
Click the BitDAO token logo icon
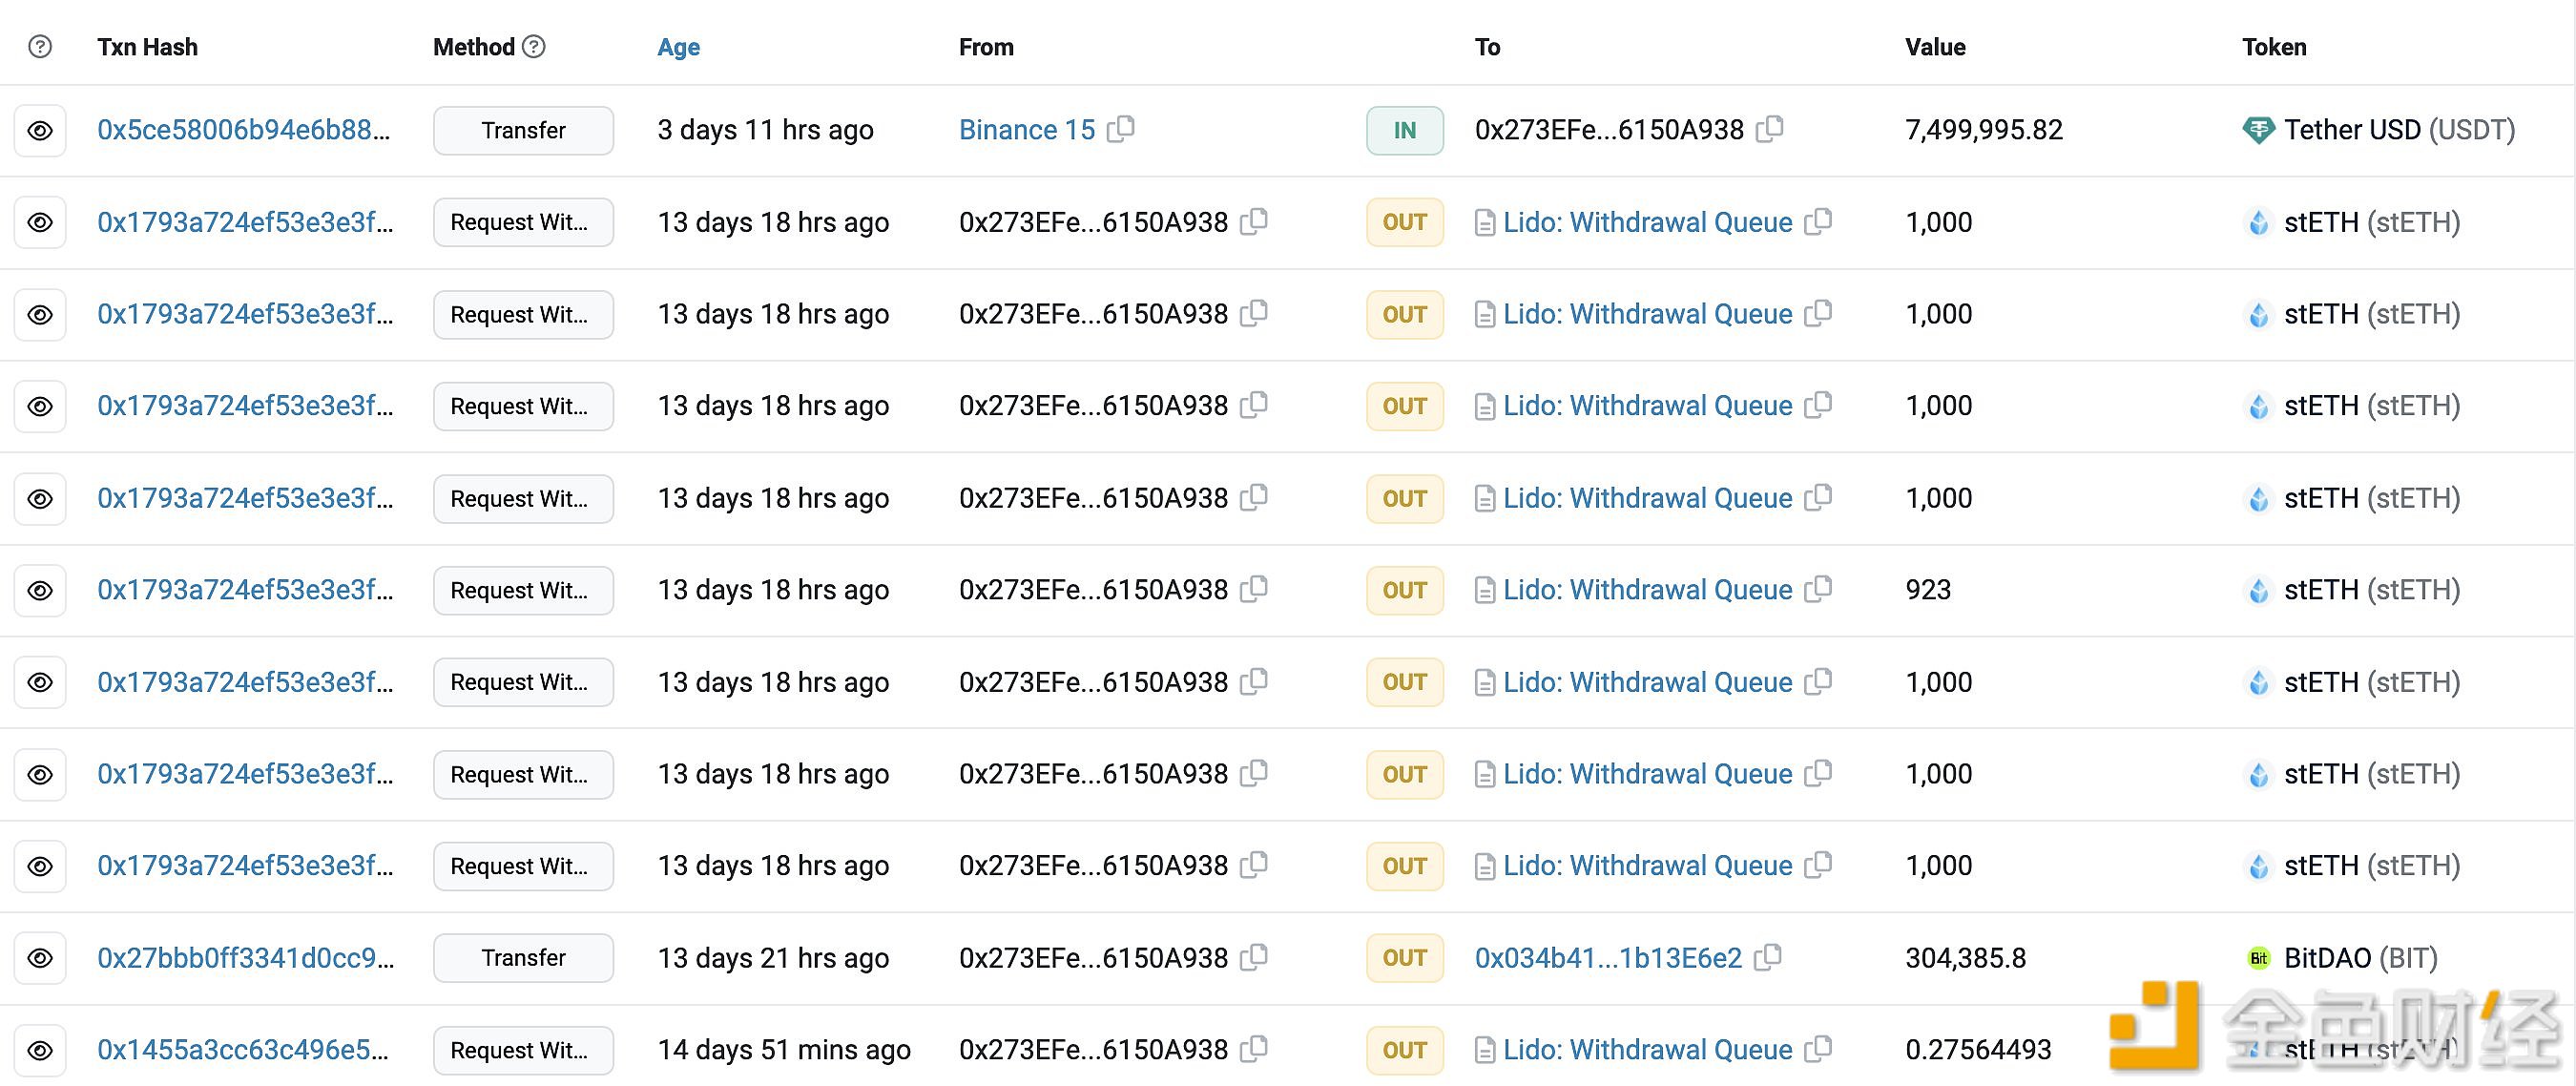click(x=2258, y=958)
